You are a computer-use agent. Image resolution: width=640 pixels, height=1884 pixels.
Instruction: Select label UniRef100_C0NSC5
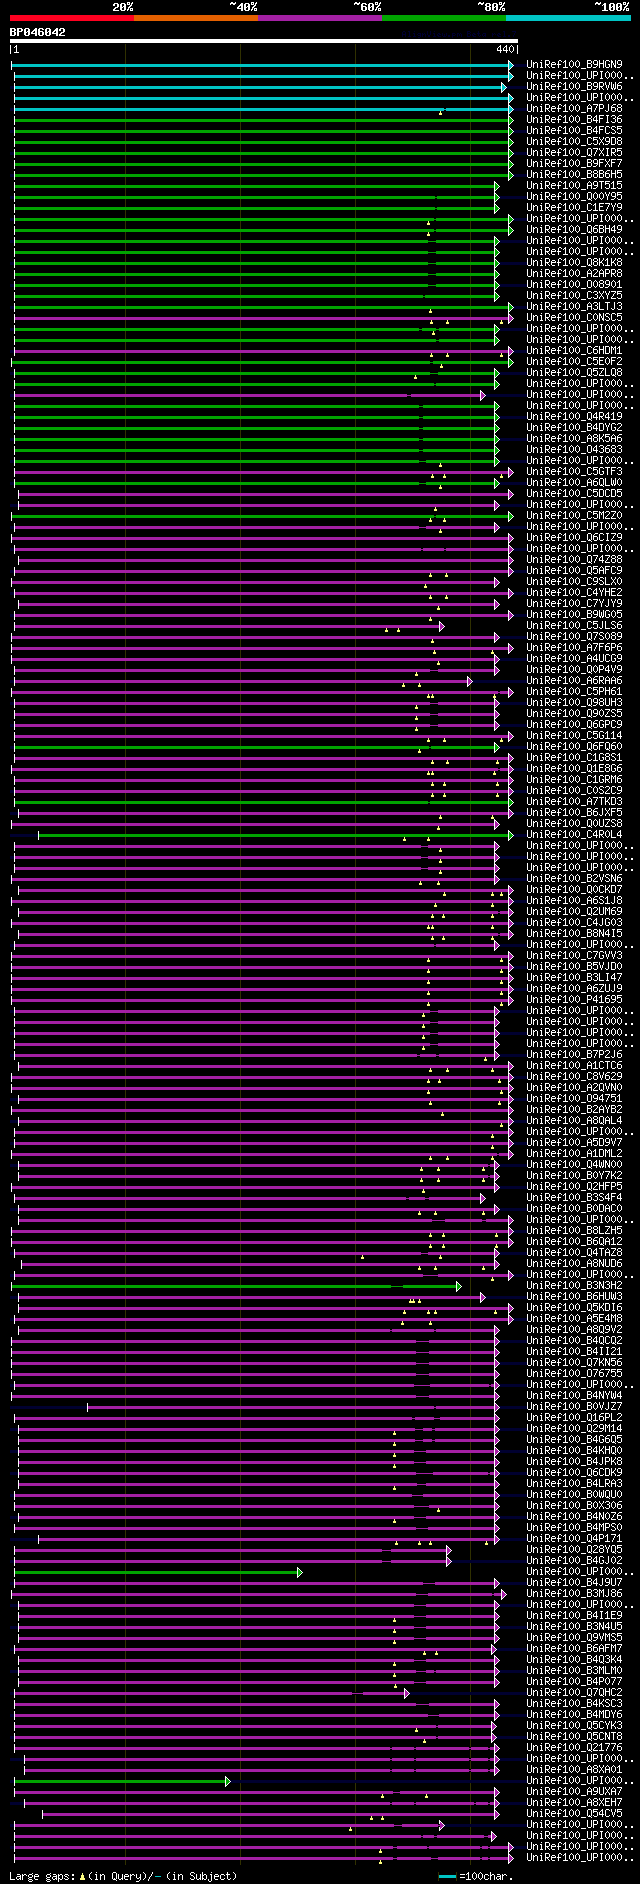575,318
